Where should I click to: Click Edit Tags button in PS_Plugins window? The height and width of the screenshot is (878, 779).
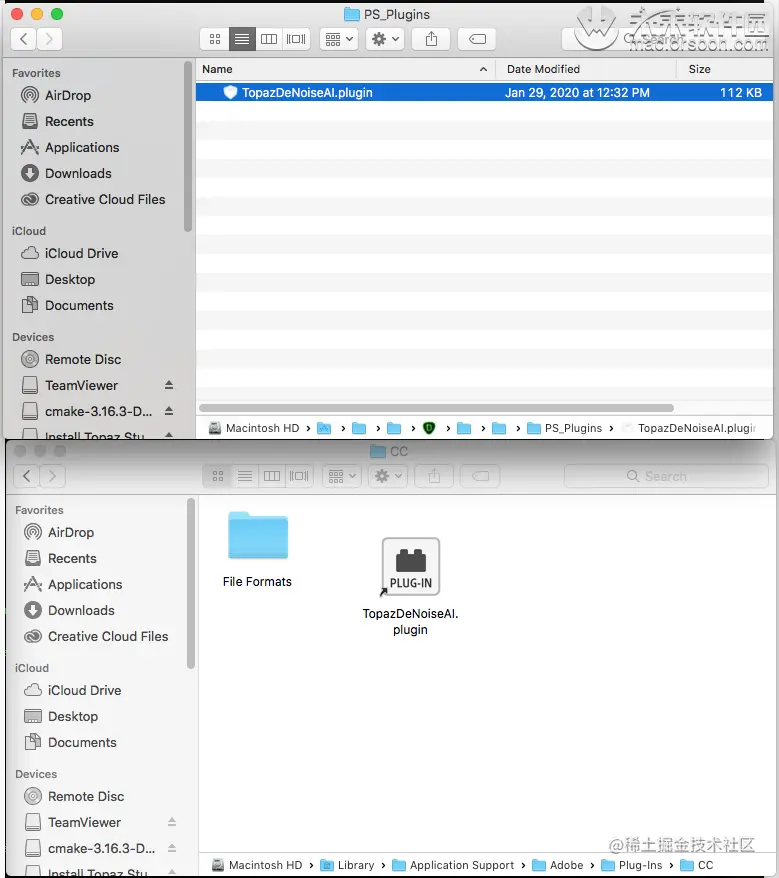(x=477, y=39)
